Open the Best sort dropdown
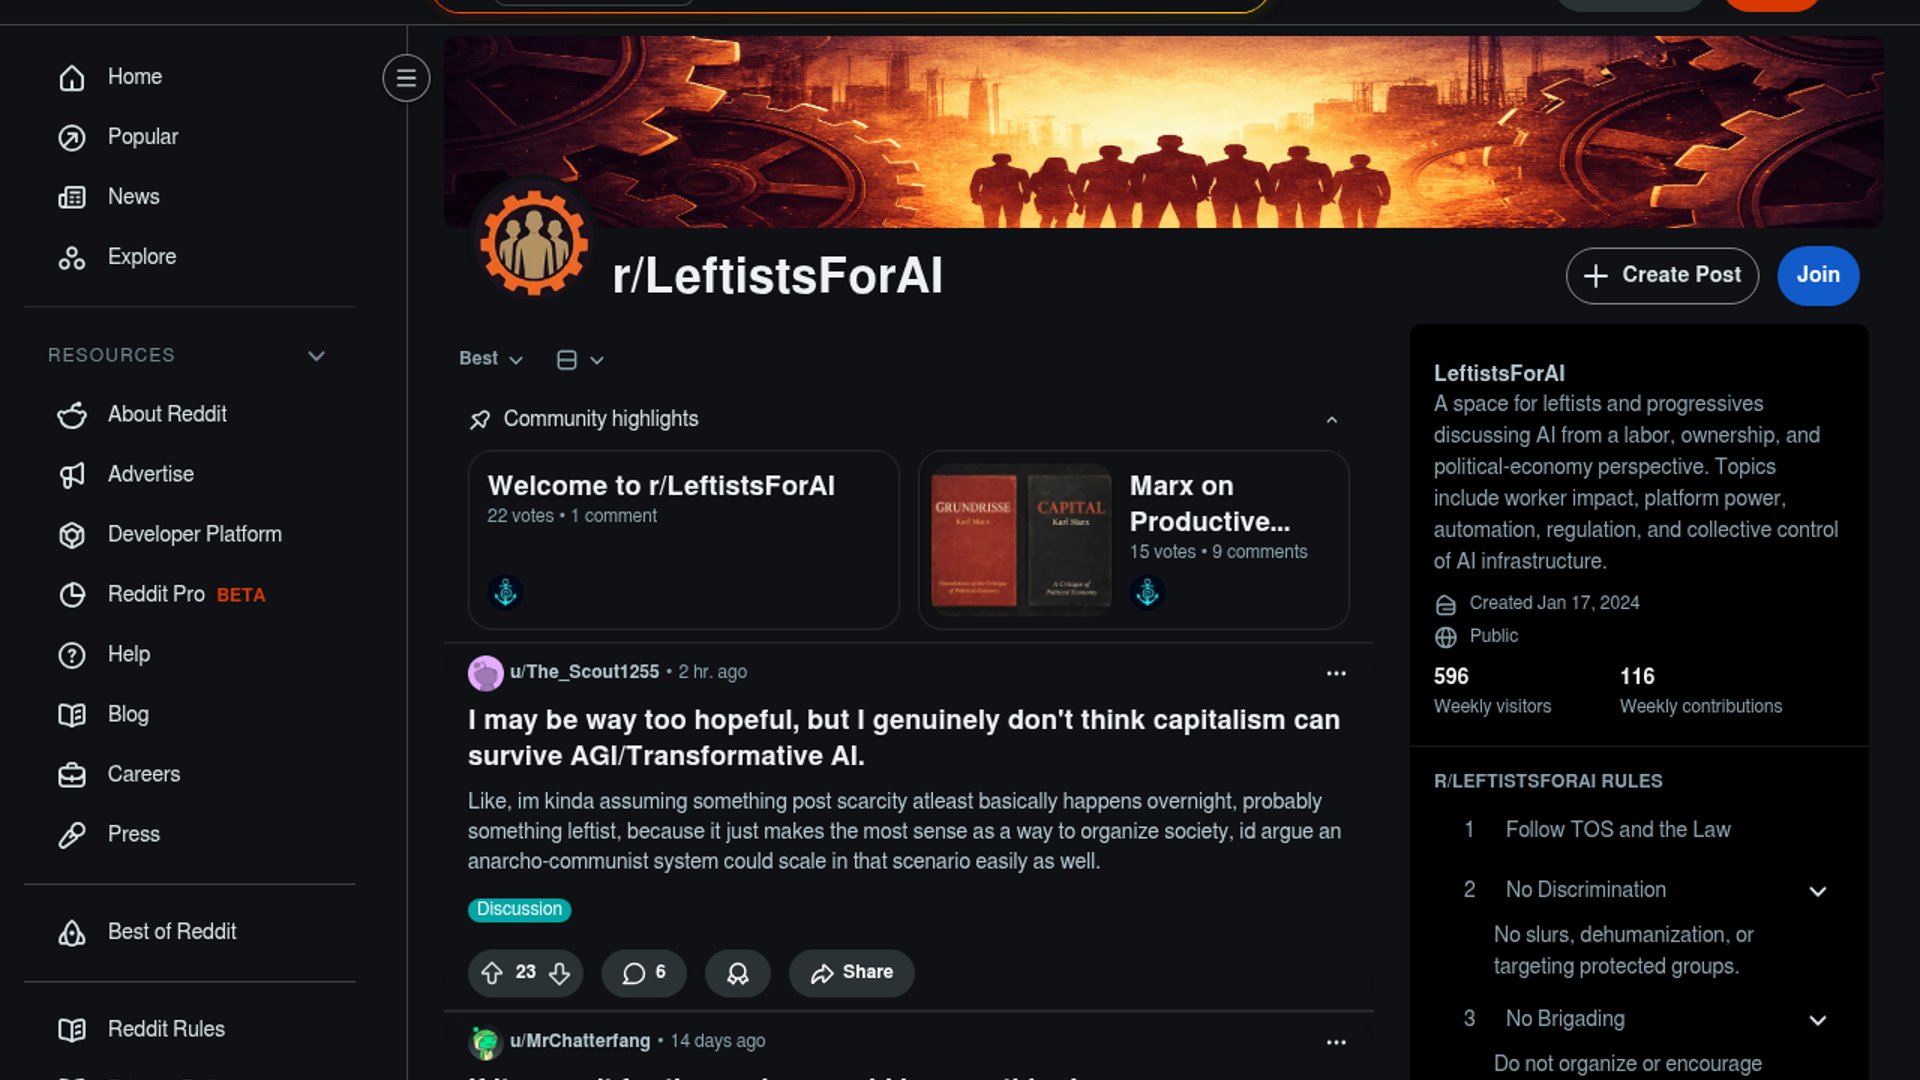The width and height of the screenshot is (1920, 1080). 490,359
